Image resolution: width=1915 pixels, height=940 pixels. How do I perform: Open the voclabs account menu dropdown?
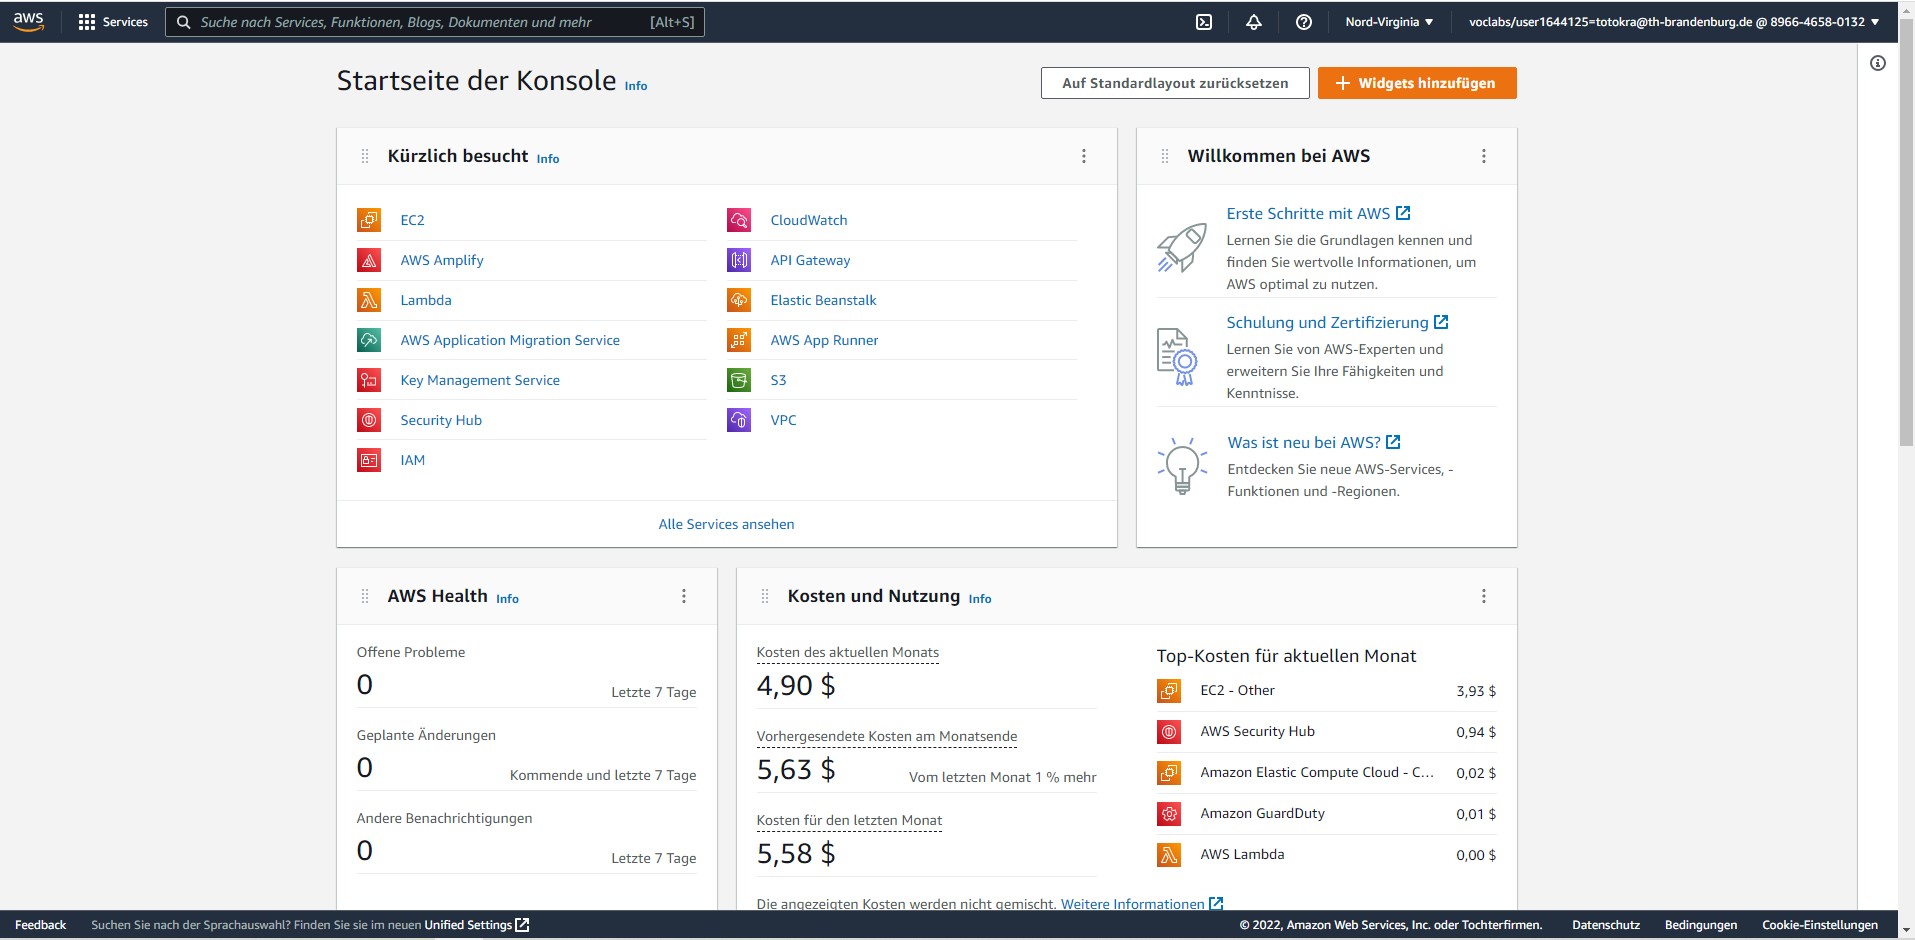[x=1672, y=22]
